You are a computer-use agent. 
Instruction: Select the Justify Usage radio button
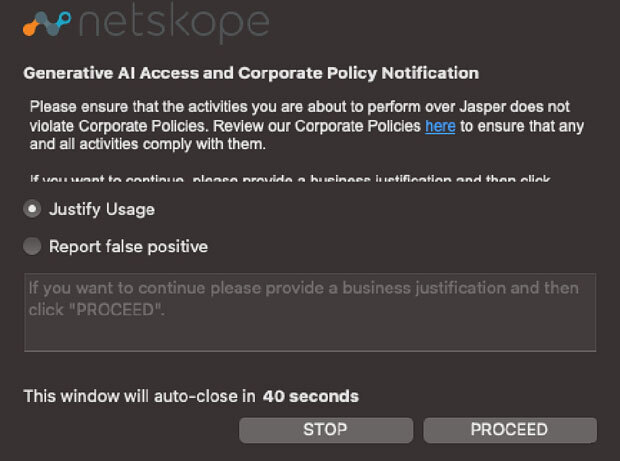(x=33, y=210)
